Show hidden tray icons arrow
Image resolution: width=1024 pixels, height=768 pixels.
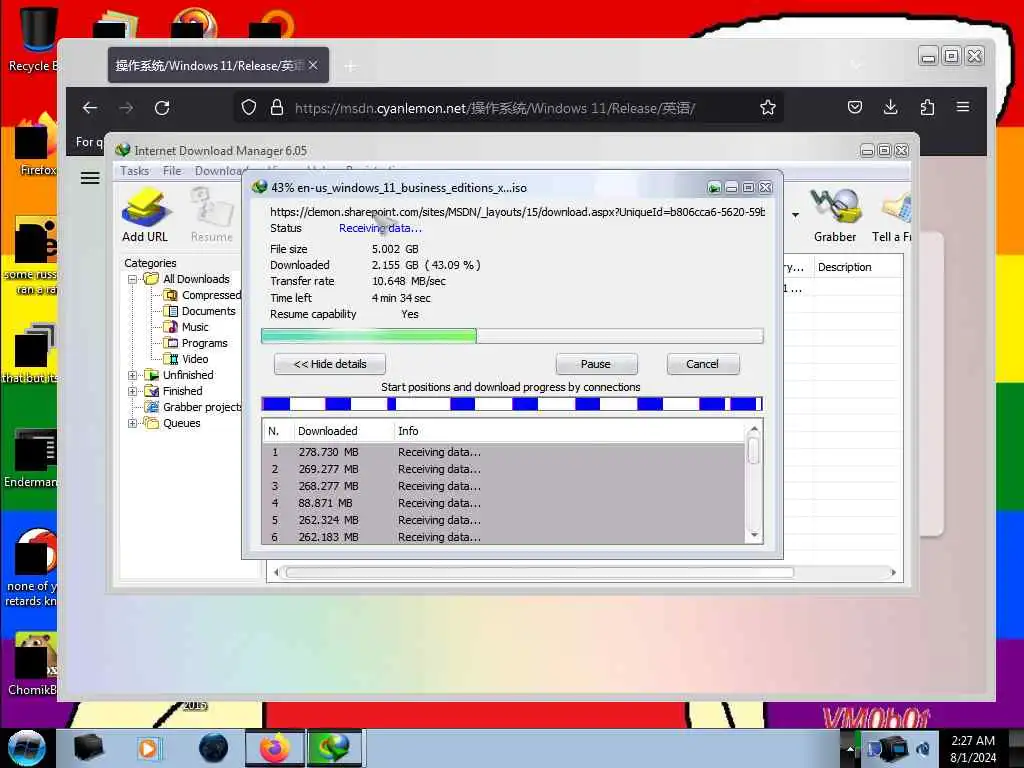click(850, 748)
